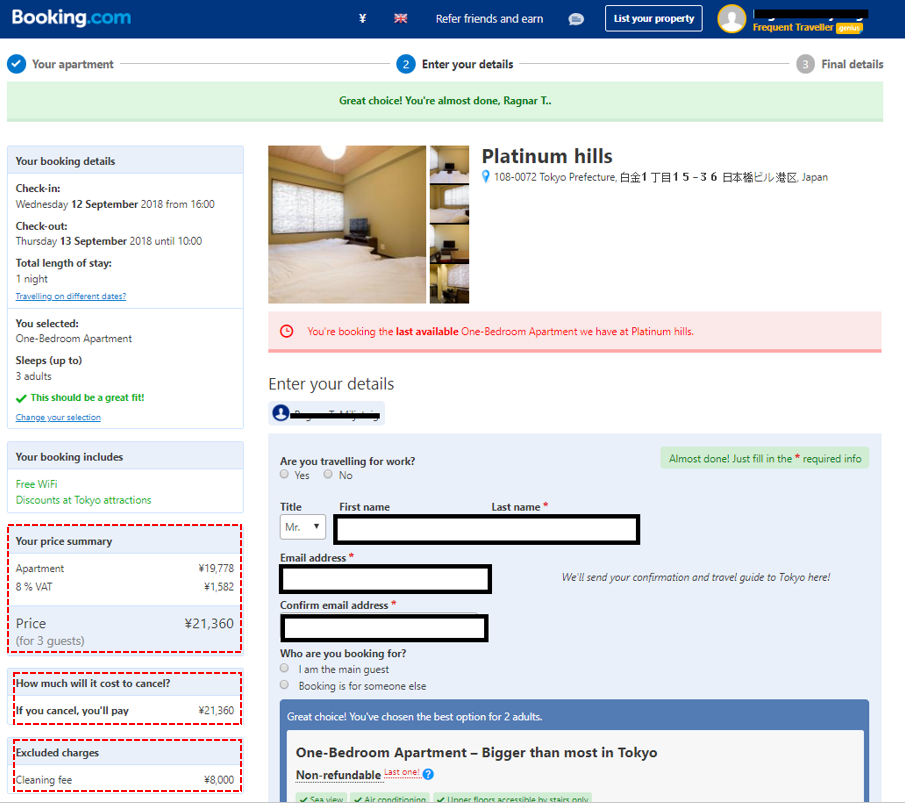Change currency via the yen symbol
This screenshot has height=803, width=905.
(x=362, y=18)
